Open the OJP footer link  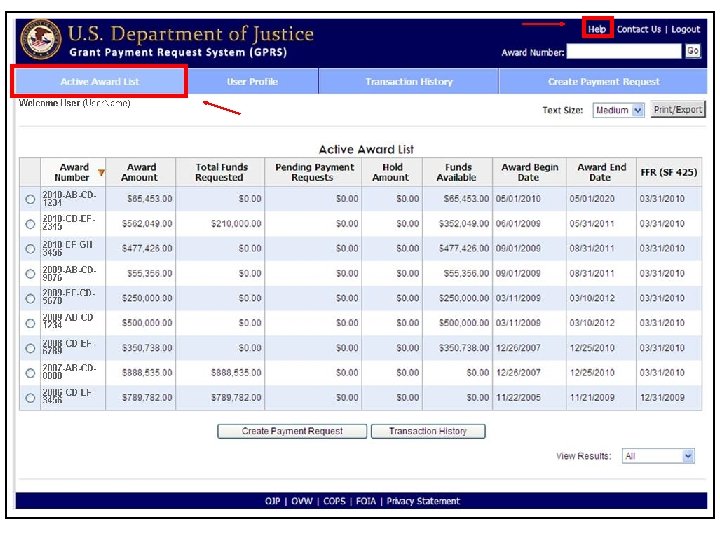(x=272, y=501)
